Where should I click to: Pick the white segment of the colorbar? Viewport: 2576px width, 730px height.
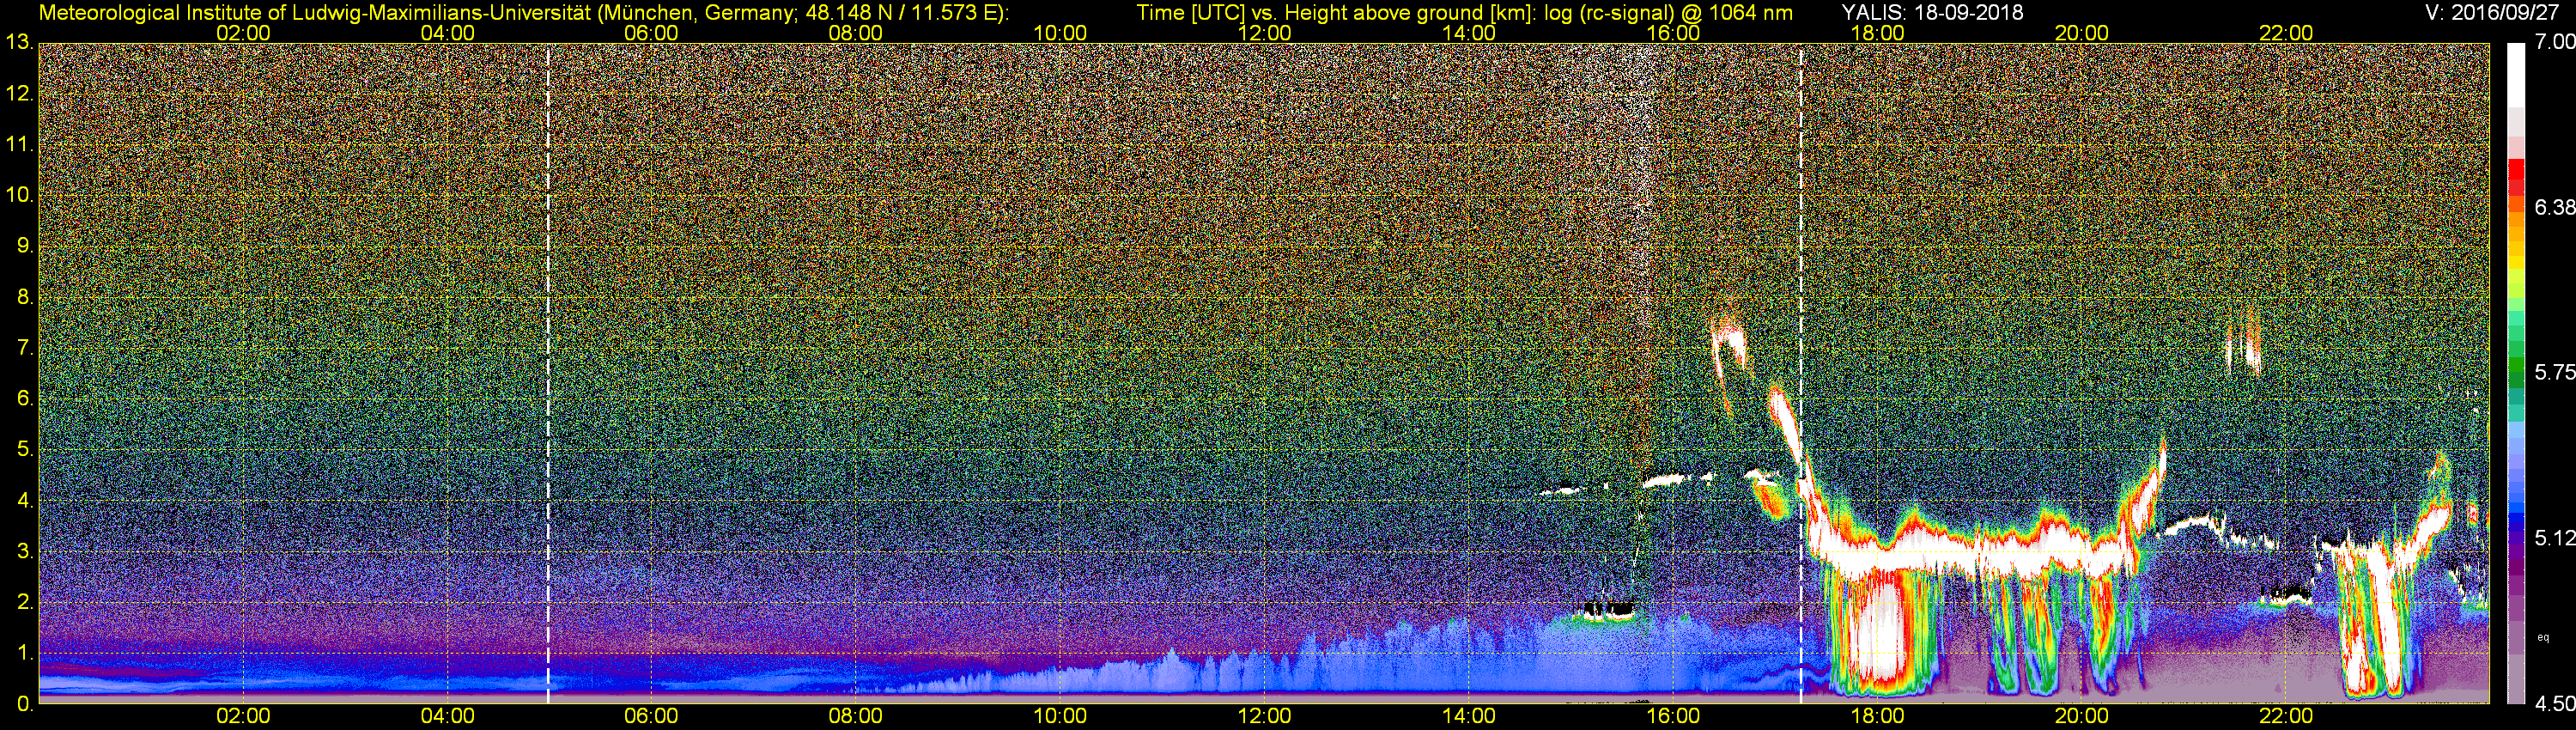point(2516,75)
